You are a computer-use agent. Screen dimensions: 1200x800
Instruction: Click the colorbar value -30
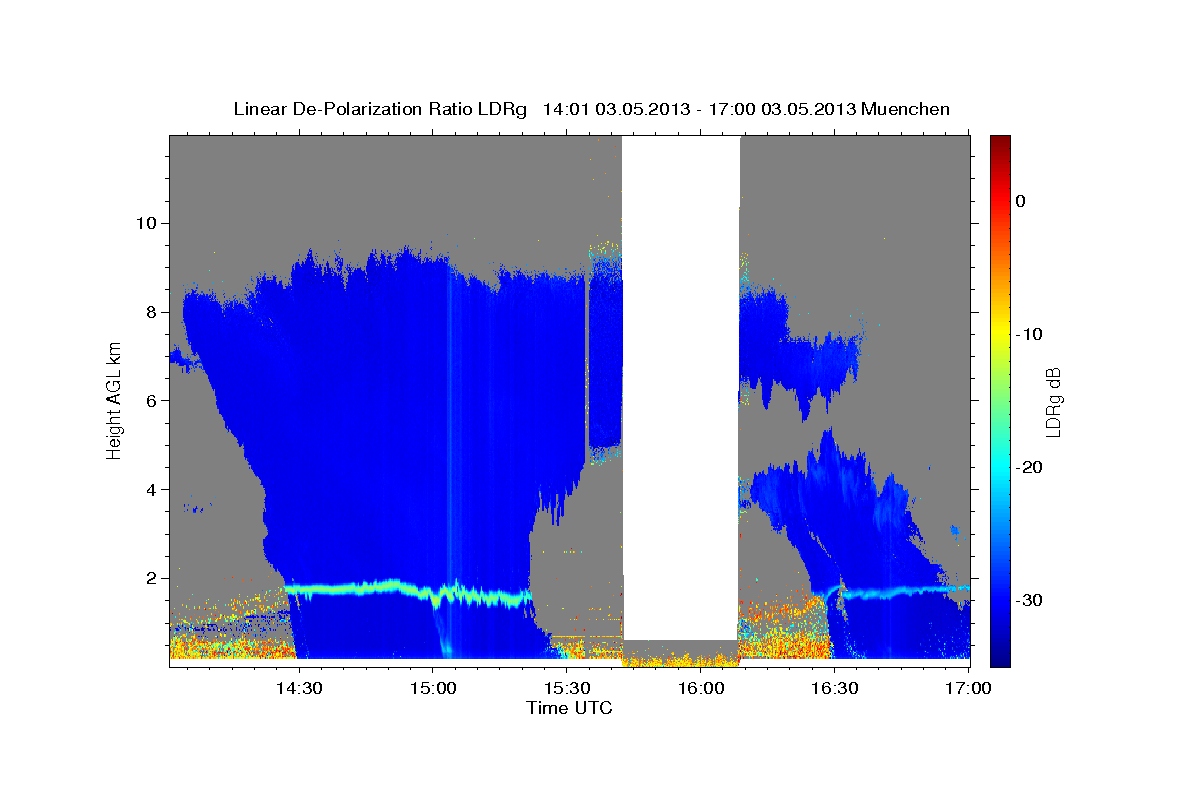pyautogui.click(x=1030, y=600)
